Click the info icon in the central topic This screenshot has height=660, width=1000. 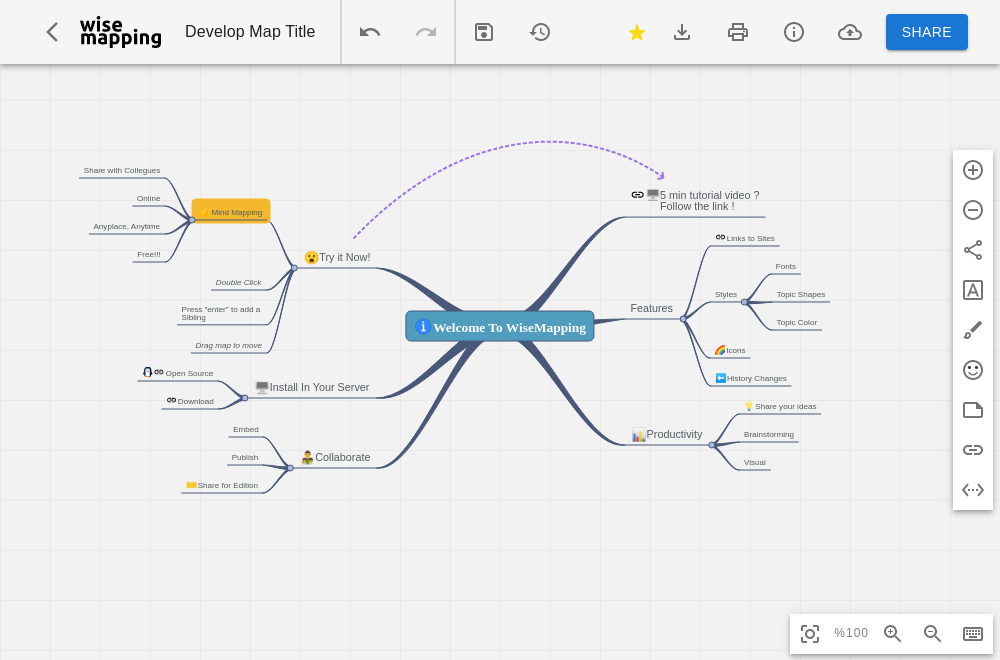click(x=422, y=326)
